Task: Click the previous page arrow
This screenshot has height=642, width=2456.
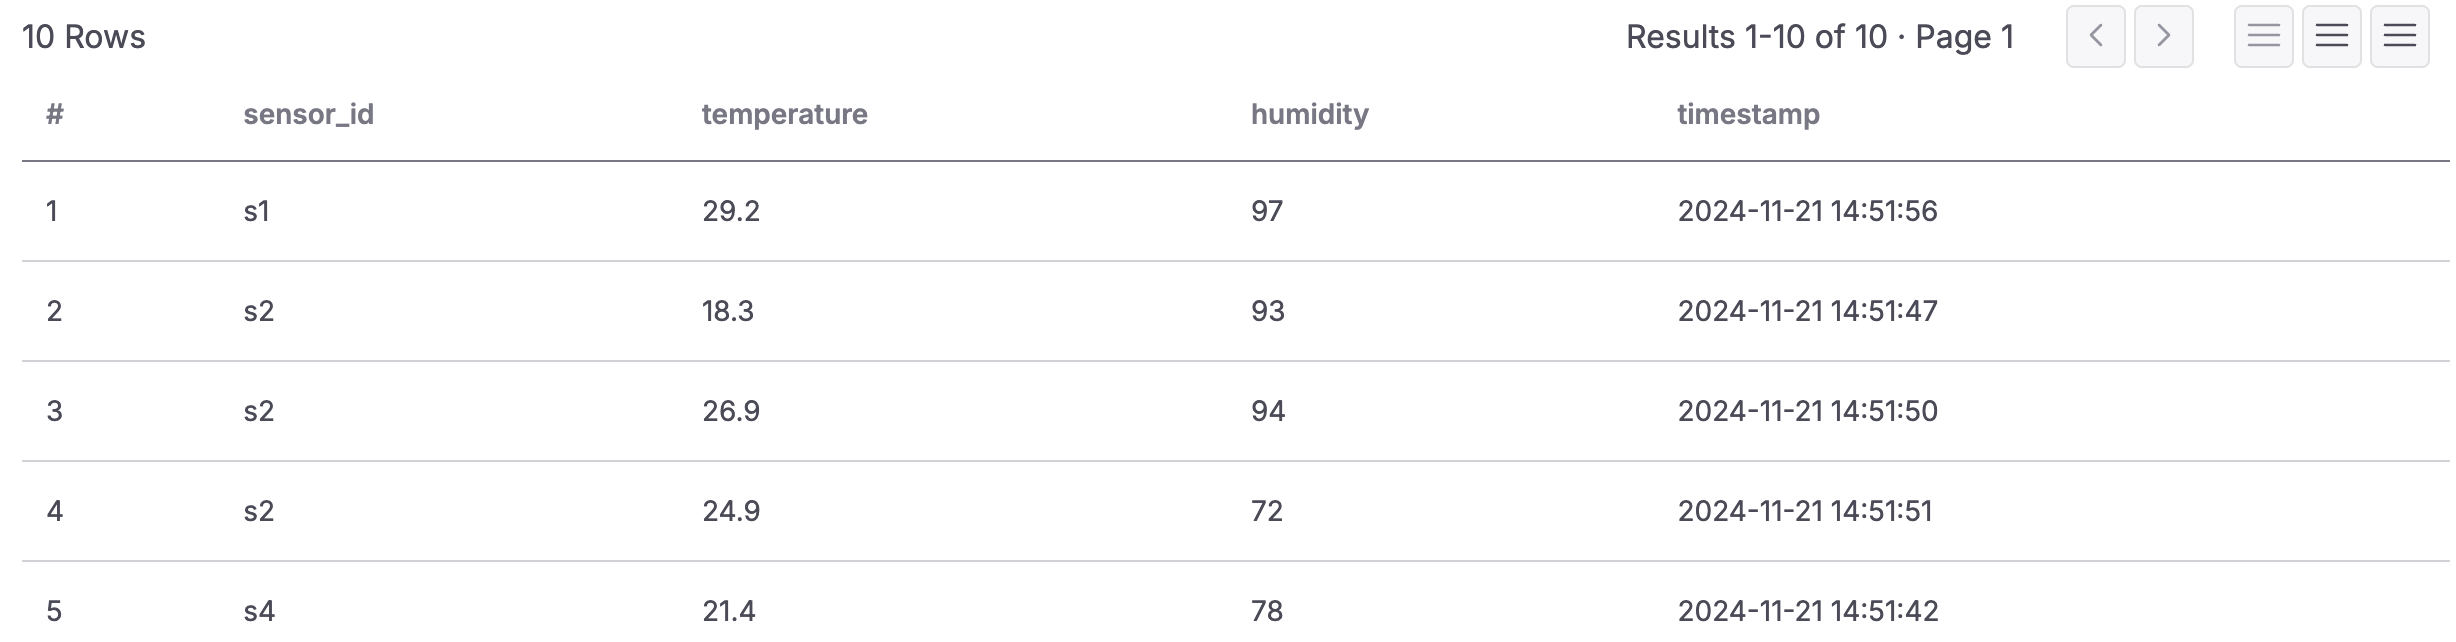Action: tap(2097, 36)
